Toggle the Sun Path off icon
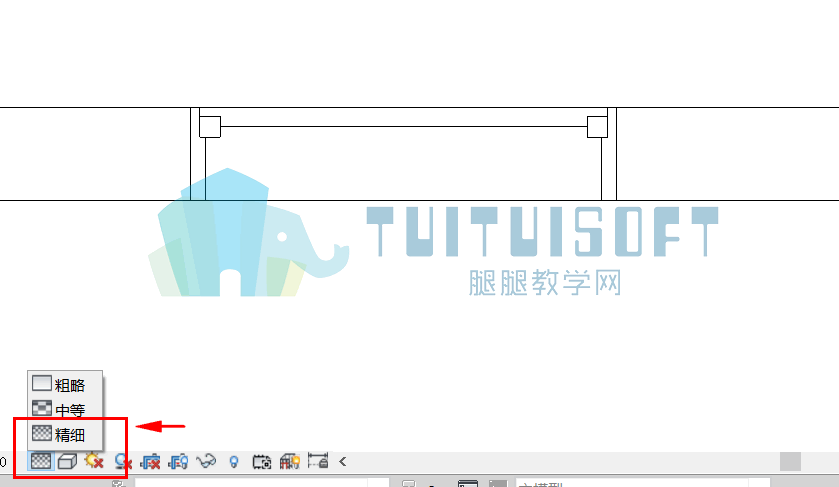Image resolution: width=839 pixels, height=487 pixels. click(x=94, y=461)
